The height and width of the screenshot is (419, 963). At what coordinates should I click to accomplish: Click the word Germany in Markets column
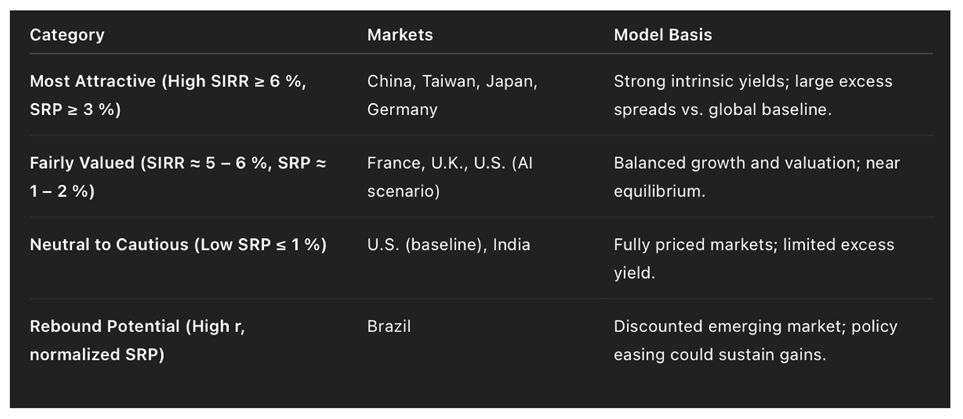click(x=402, y=109)
